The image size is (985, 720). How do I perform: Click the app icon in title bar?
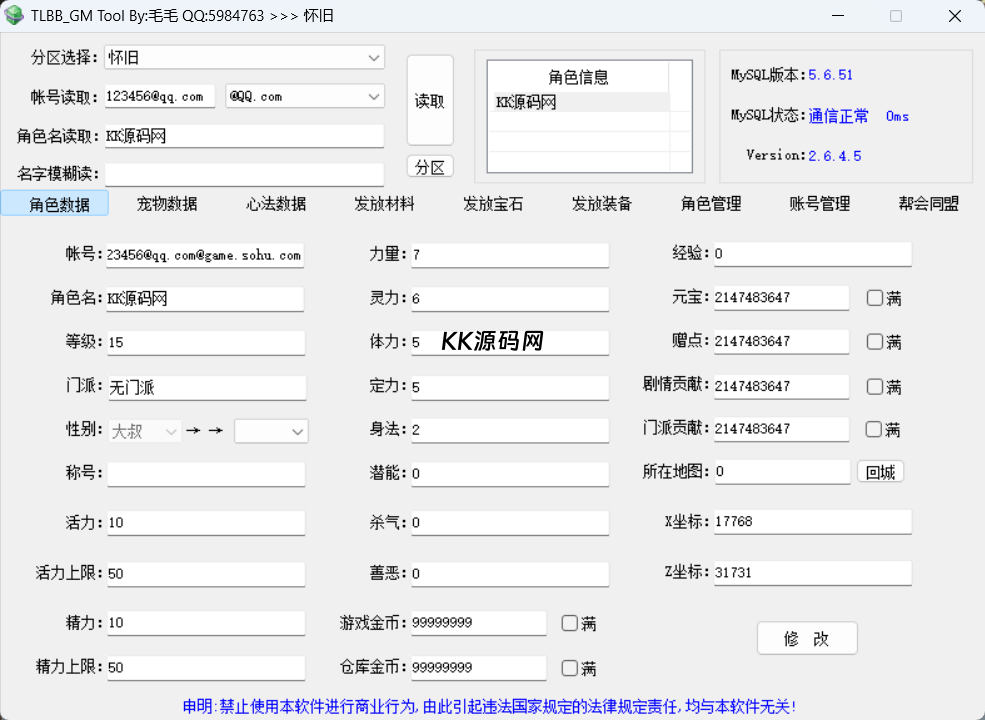(x=15, y=16)
